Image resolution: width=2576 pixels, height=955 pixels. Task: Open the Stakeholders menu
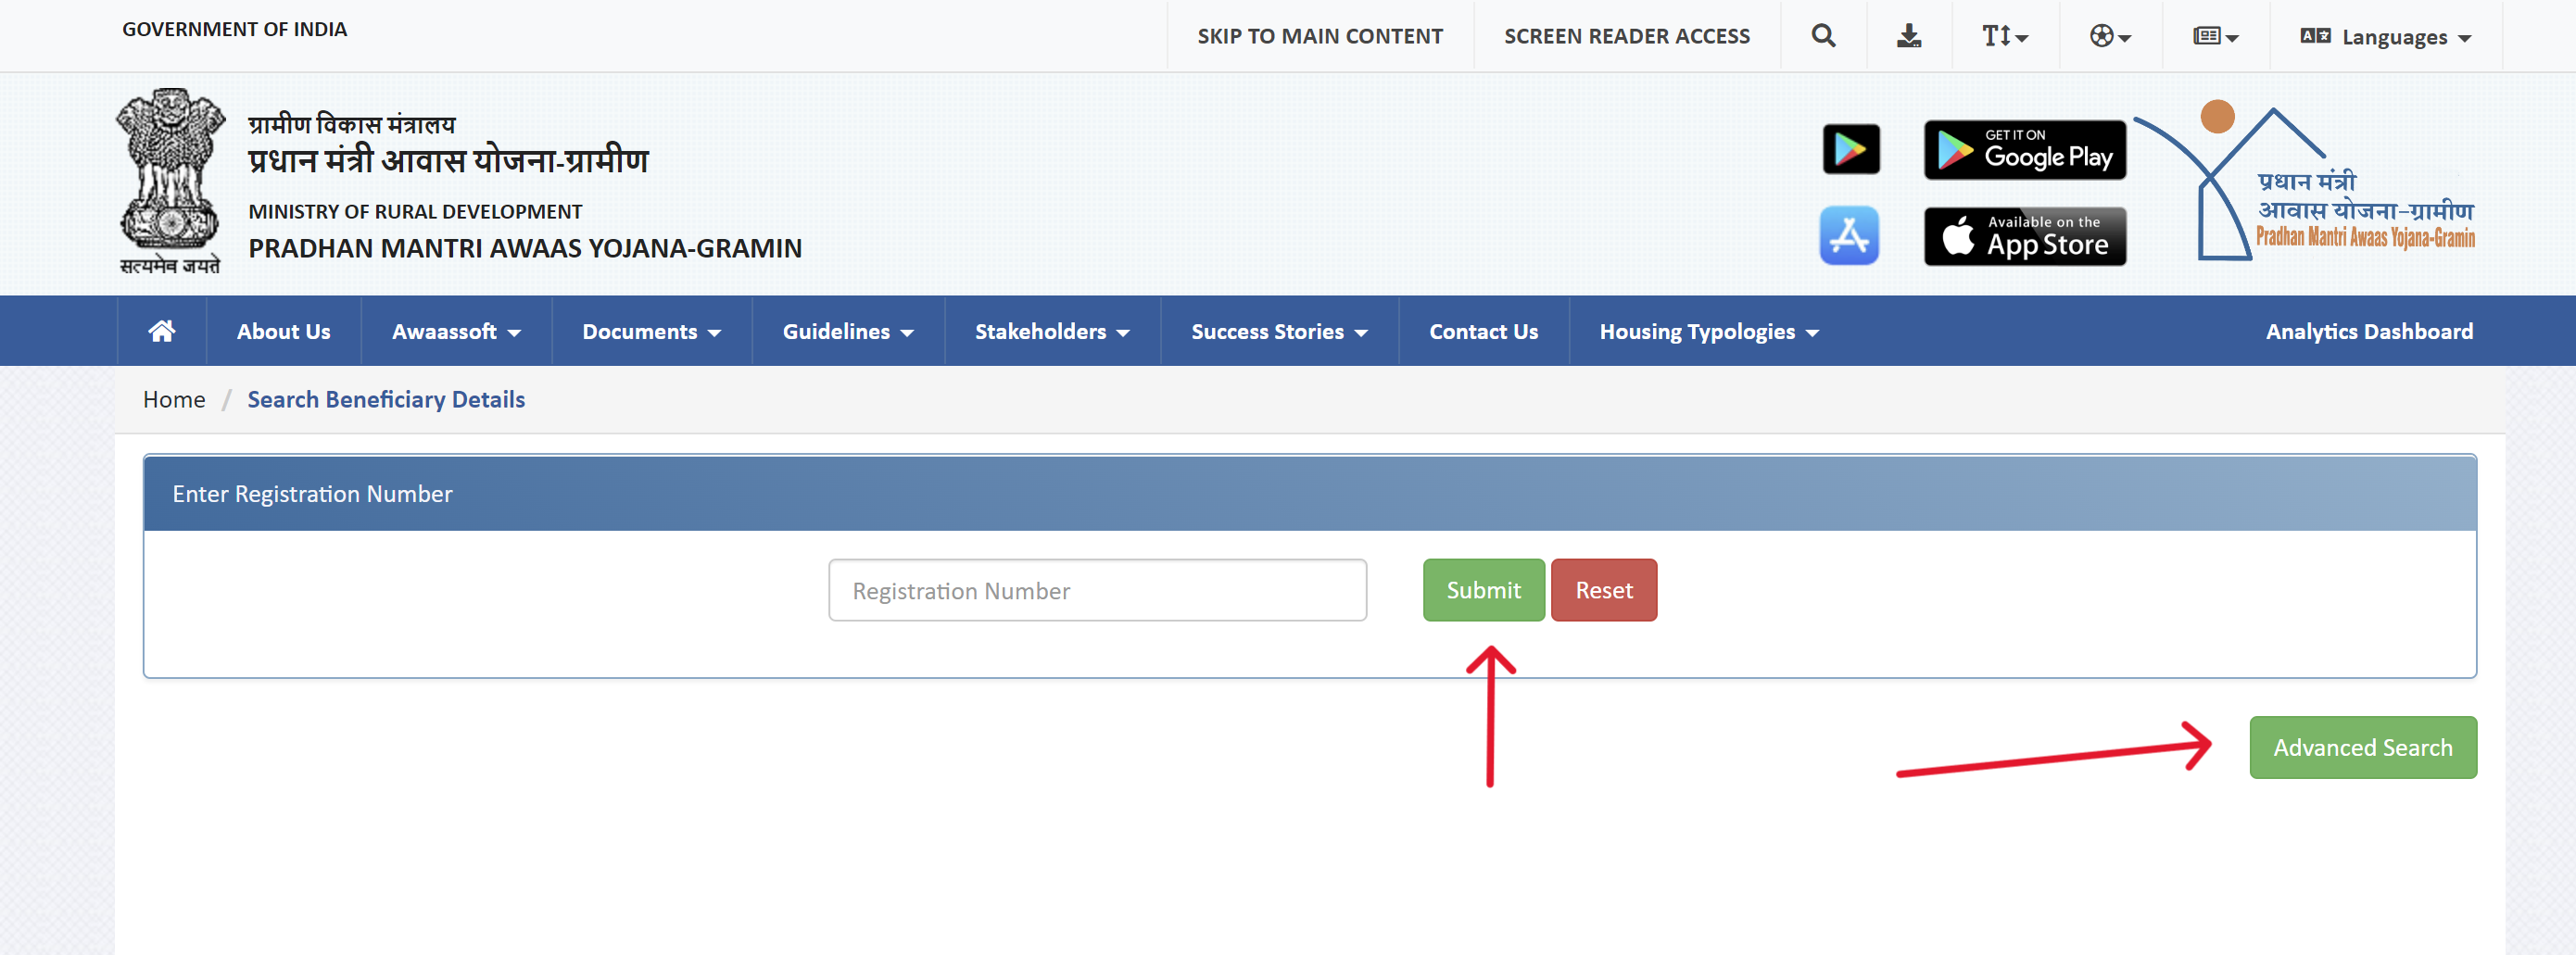pyautogui.click(x=1050, y=331)
